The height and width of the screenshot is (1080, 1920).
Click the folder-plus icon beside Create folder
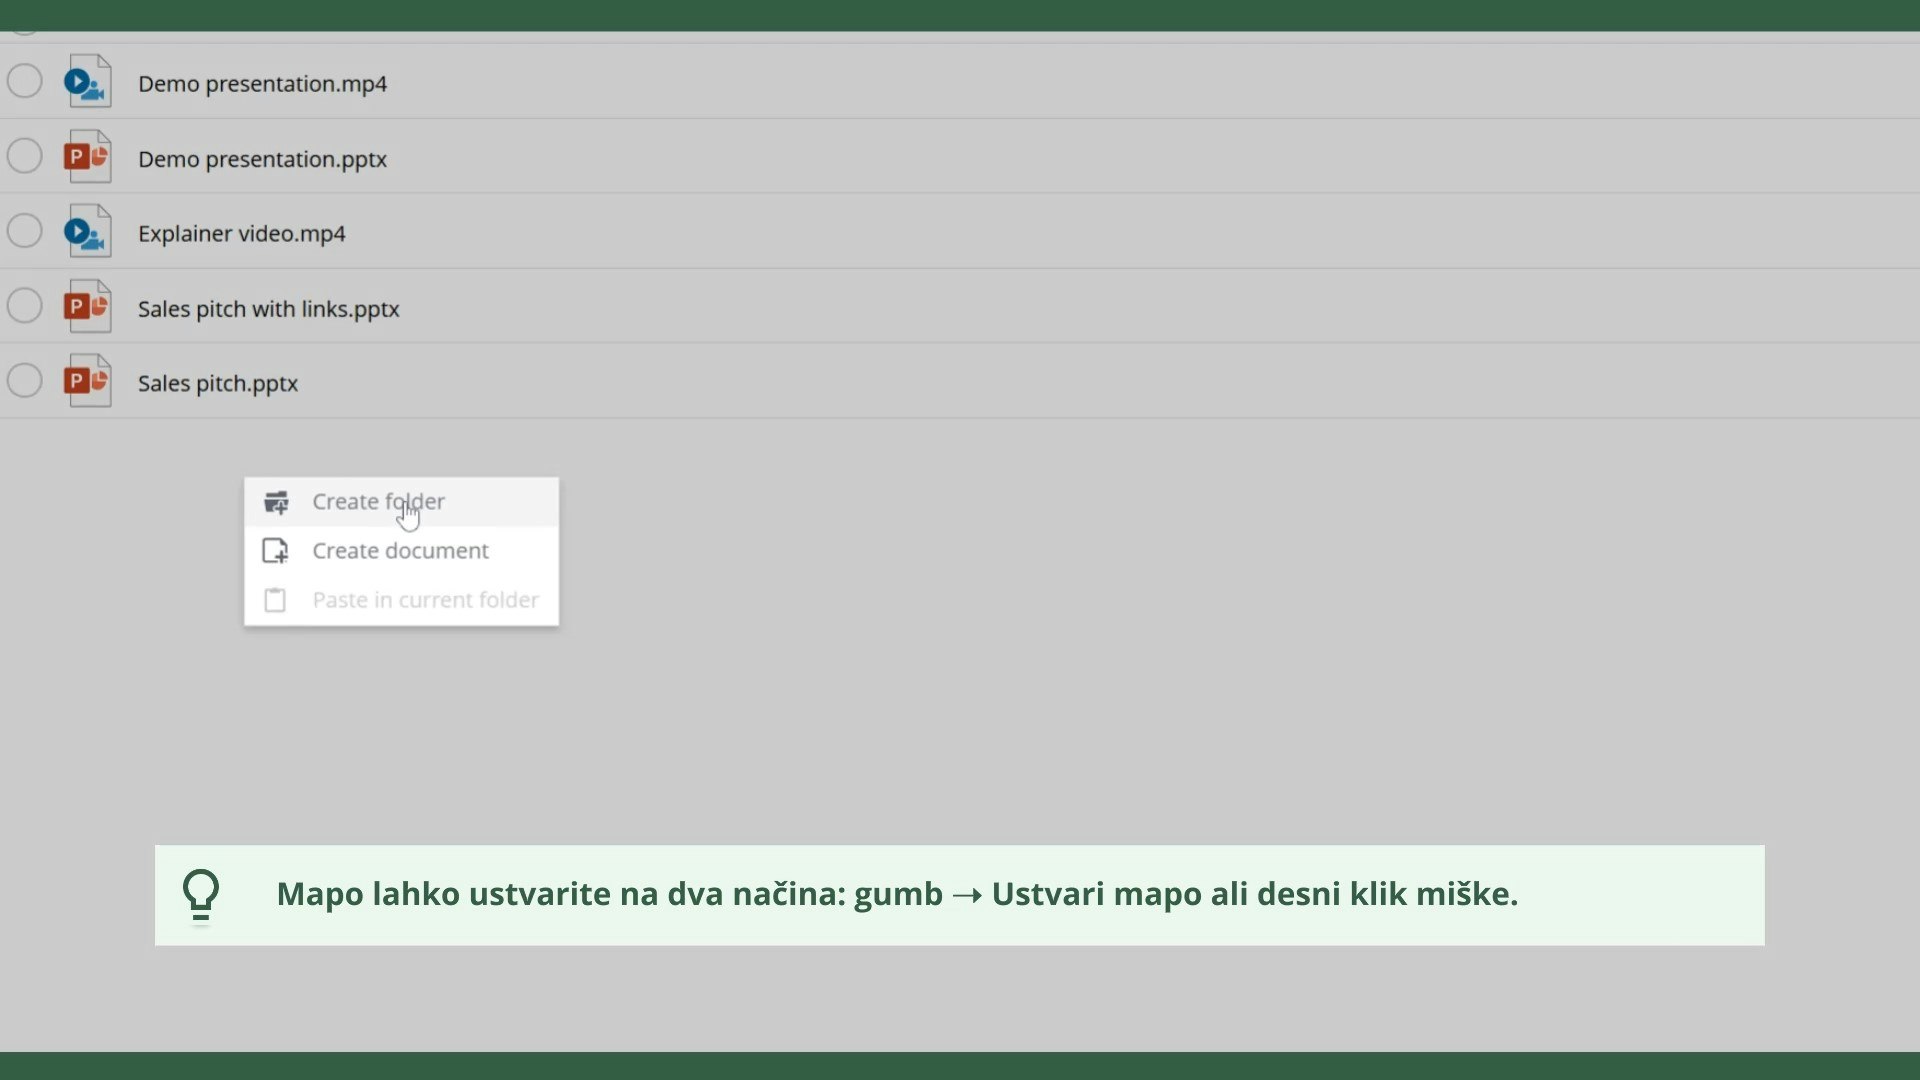pyautogui.click(x=276, y=502)
